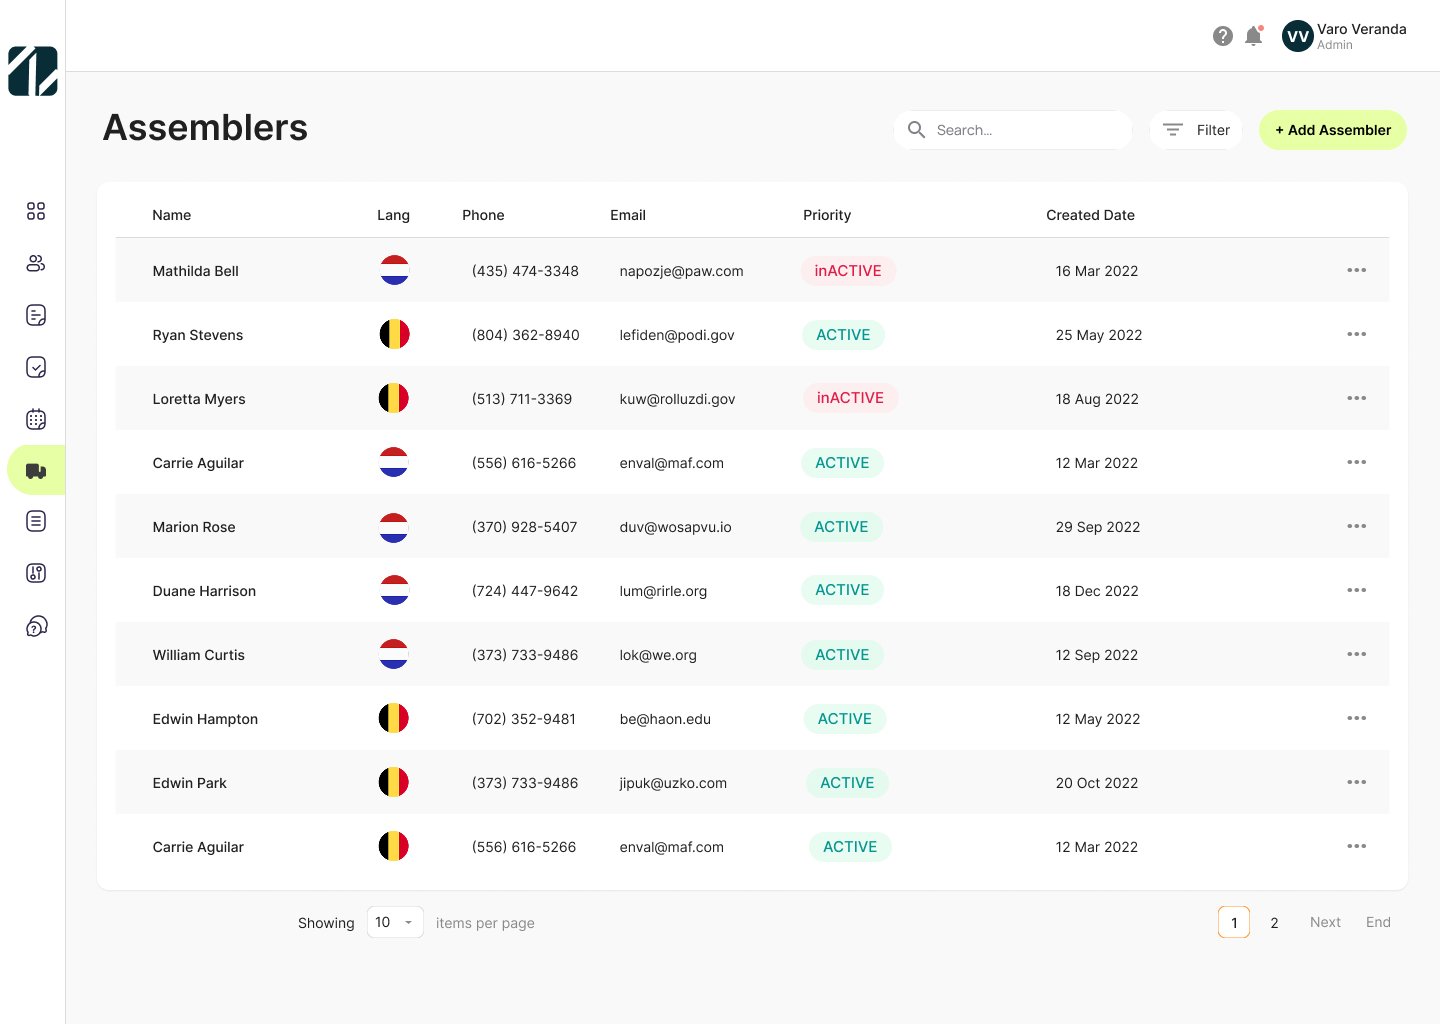Click the support headset icon in sidebar
Viewport: 1440px width, 1024px height.
(x=36, y=627)
